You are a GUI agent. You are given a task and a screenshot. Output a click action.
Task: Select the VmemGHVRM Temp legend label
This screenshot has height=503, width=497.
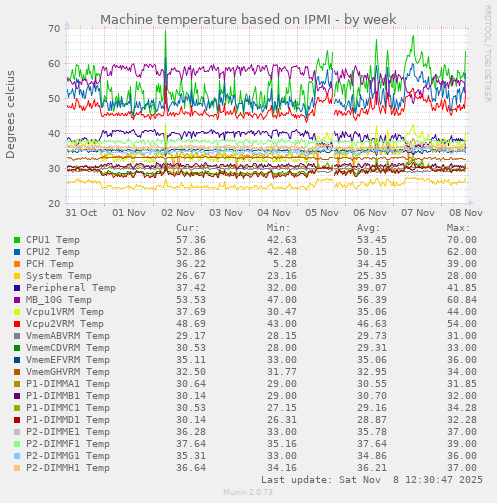tap(68, 372)
